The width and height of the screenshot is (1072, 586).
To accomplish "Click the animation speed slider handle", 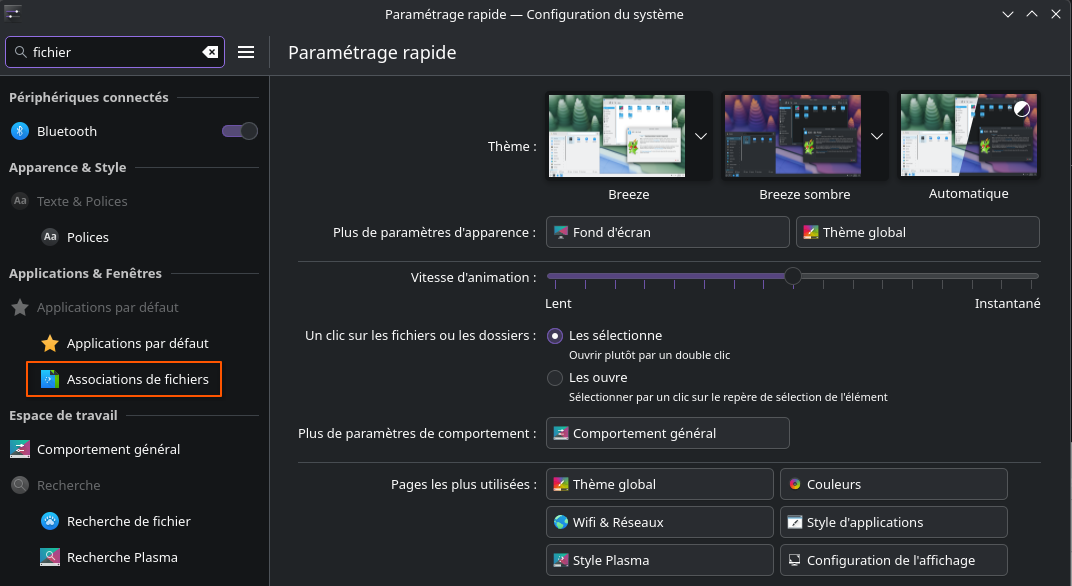I will pos(793,276).
